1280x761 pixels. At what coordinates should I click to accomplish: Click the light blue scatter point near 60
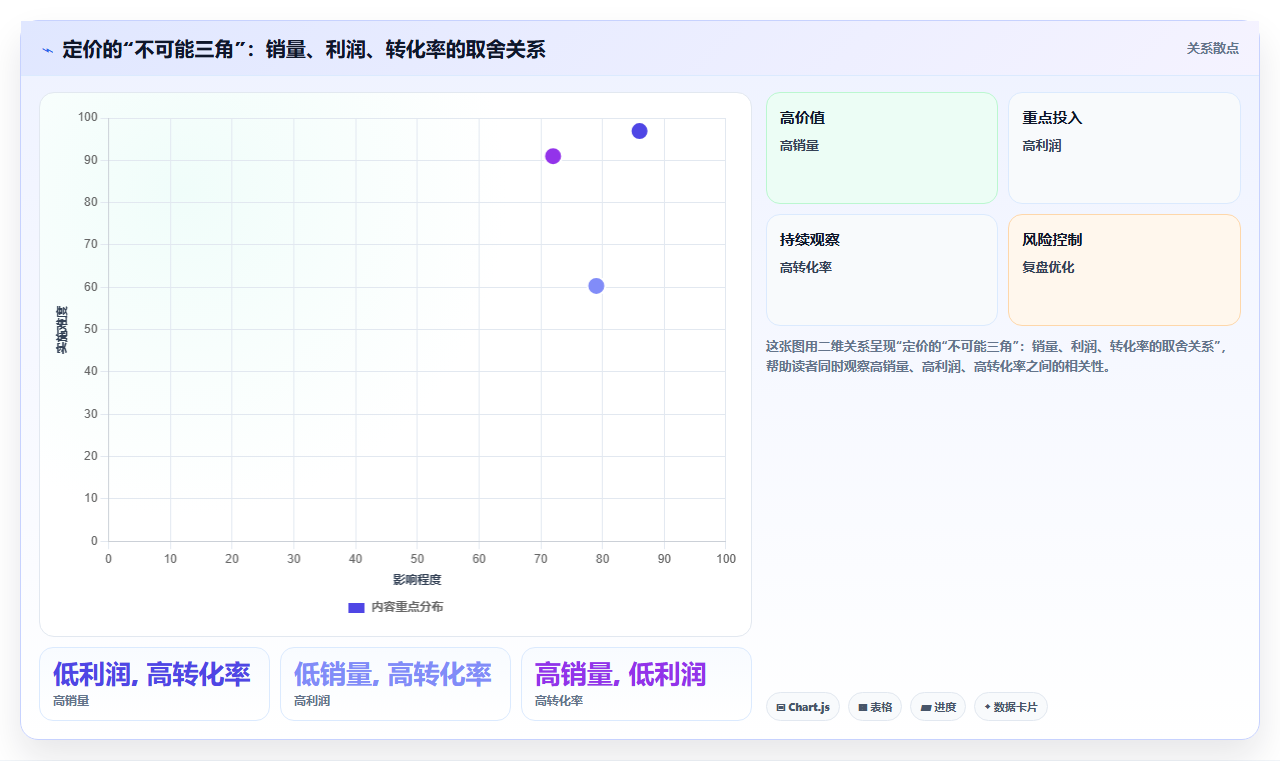point(596,286)
